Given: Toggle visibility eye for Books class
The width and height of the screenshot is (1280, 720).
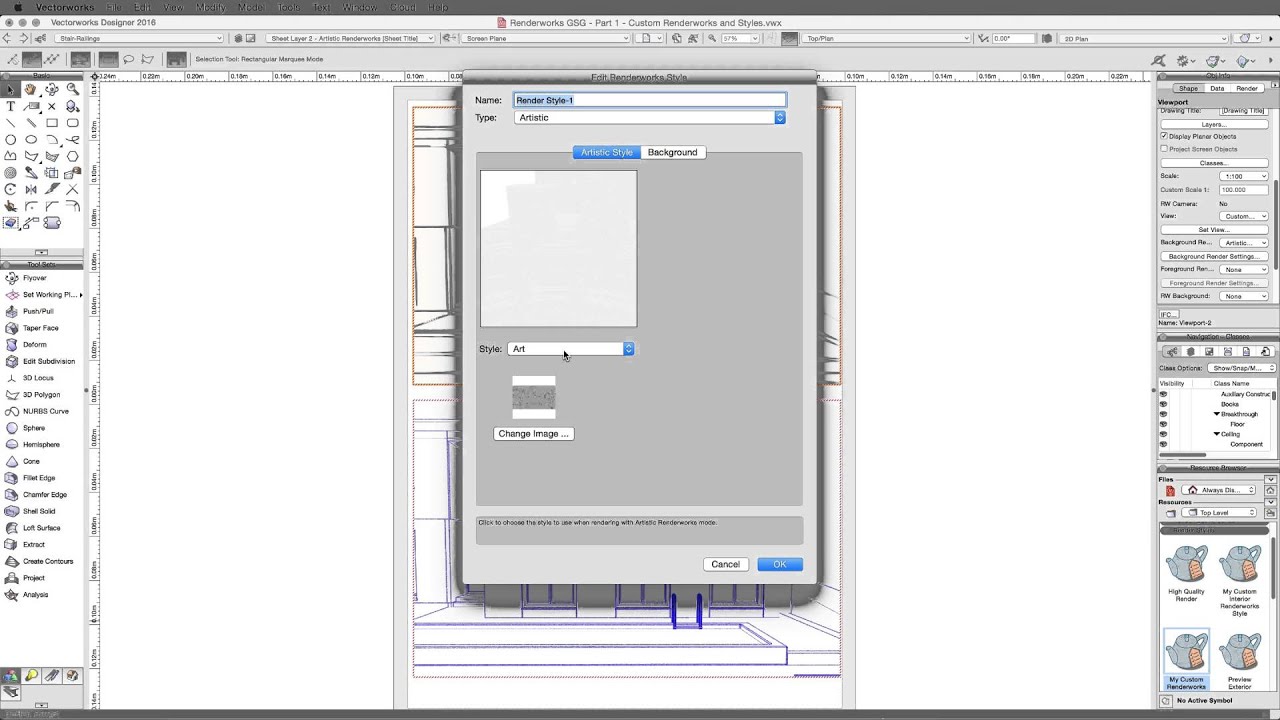Looking at the screenshot, I should 1163,404.
